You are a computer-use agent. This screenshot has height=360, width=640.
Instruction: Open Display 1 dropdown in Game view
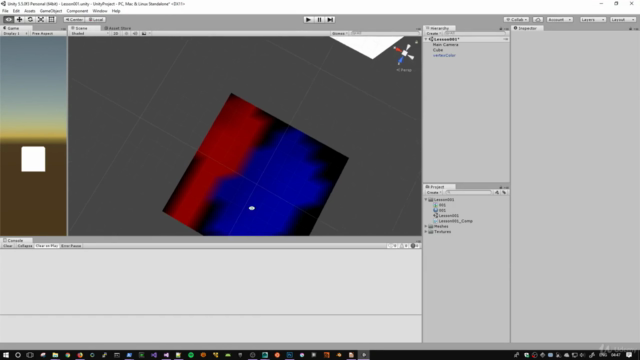(15, 33)
